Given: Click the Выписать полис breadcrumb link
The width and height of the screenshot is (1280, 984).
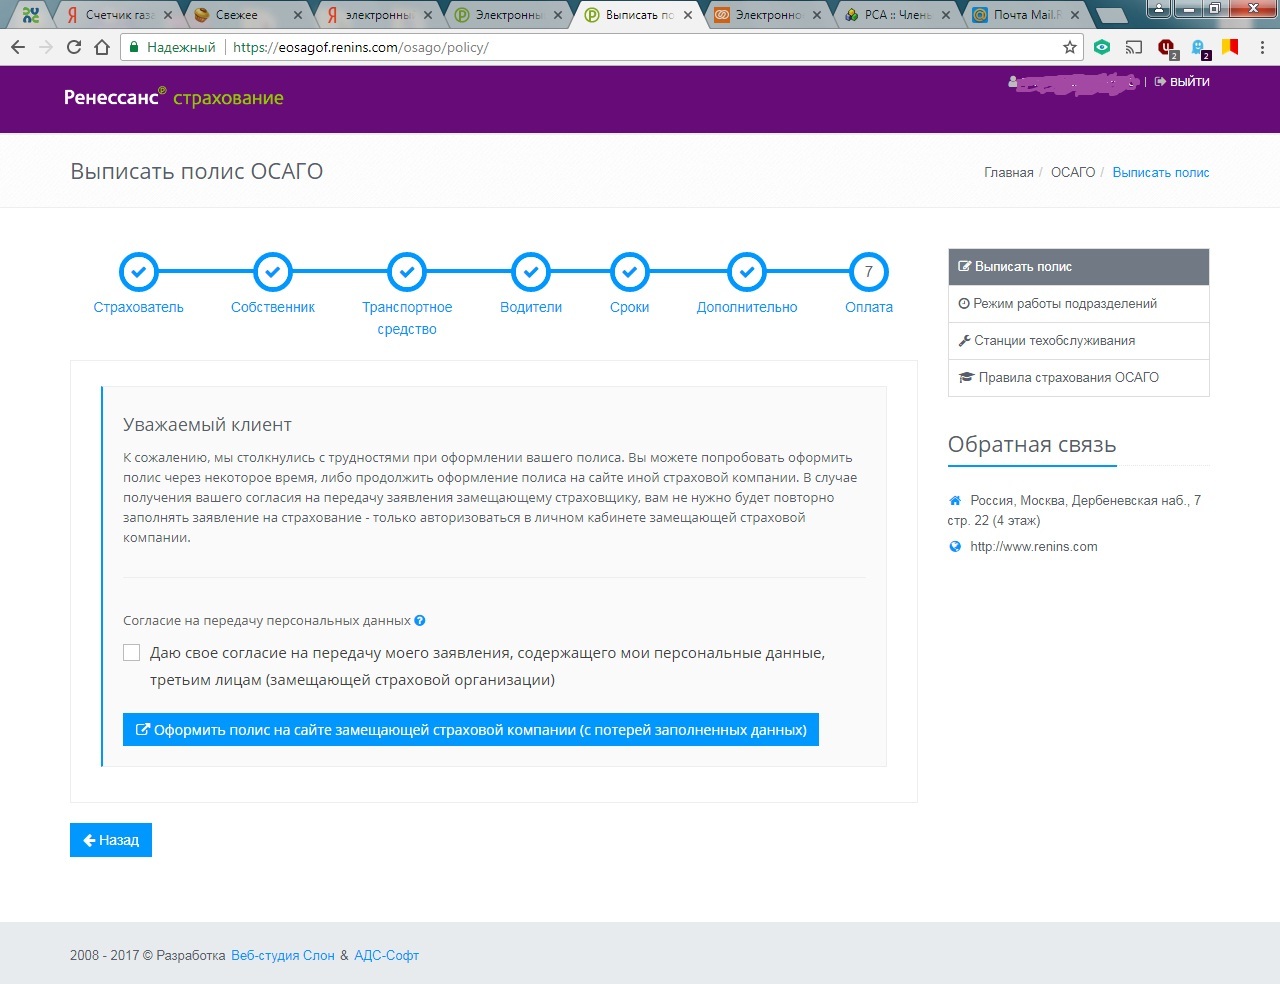Looking at the screenshot, I should [x=1161, y=172].
